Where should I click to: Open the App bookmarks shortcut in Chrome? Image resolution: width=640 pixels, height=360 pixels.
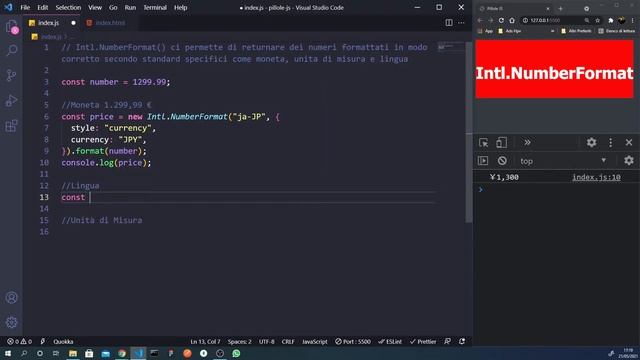point(485,31)
